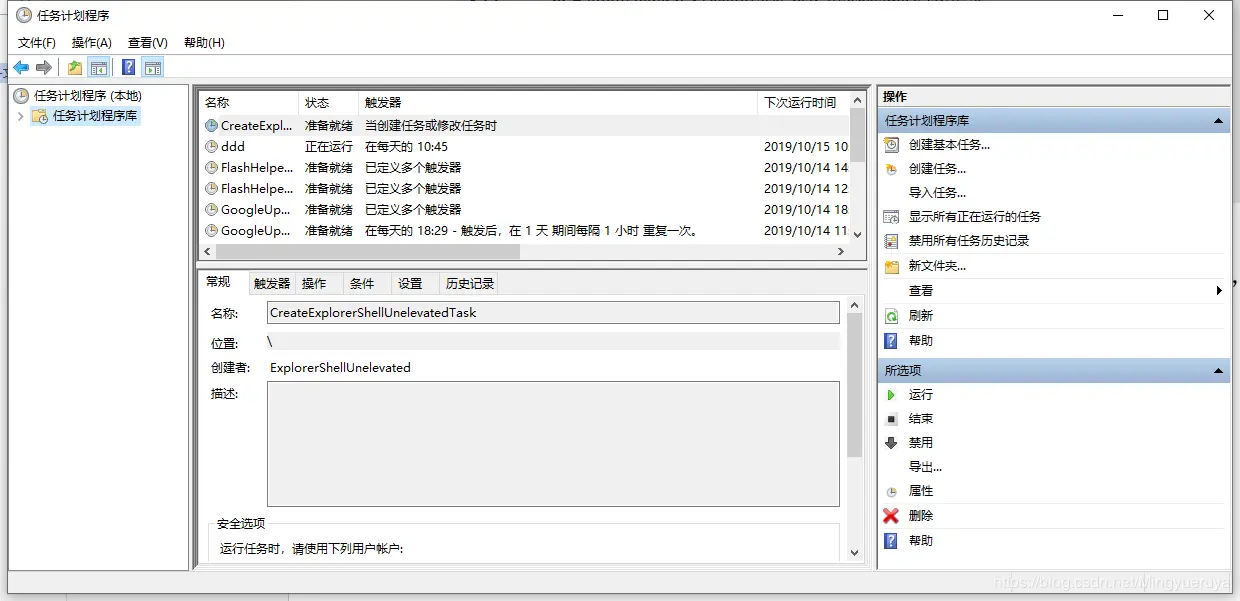Viewport: 1240px width, 601px height.
Task: Click 导入任务... in the Actions pane
Action: coord(937,193)
